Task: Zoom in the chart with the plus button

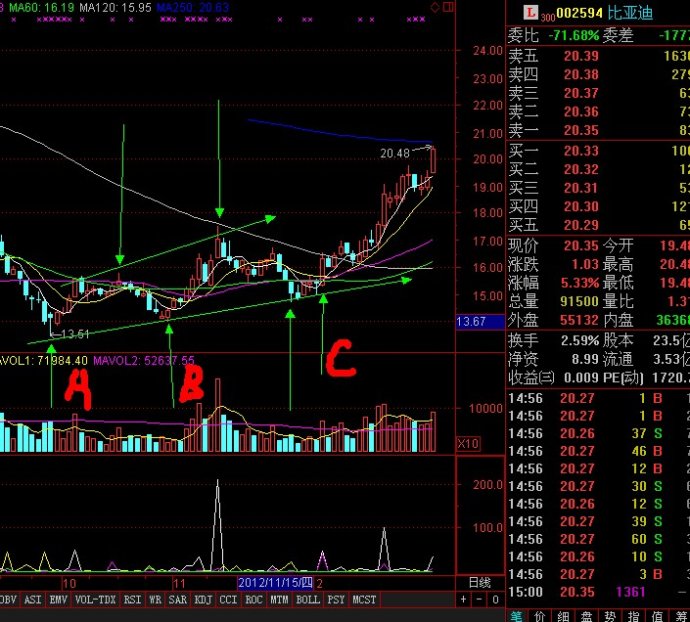Action: point(463,599)
